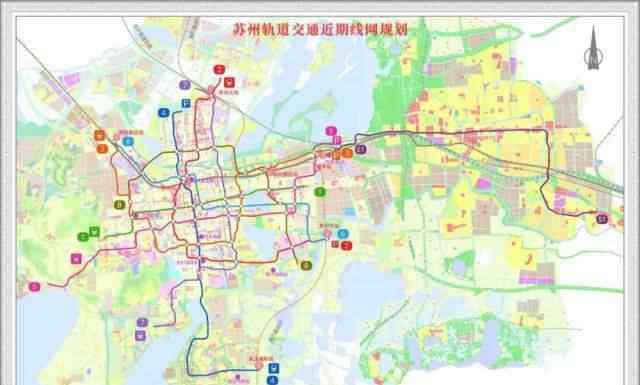Screen dimensions: 640x385
Task: Select the green circle marker east of downtown grid
Action: (320, 191)
